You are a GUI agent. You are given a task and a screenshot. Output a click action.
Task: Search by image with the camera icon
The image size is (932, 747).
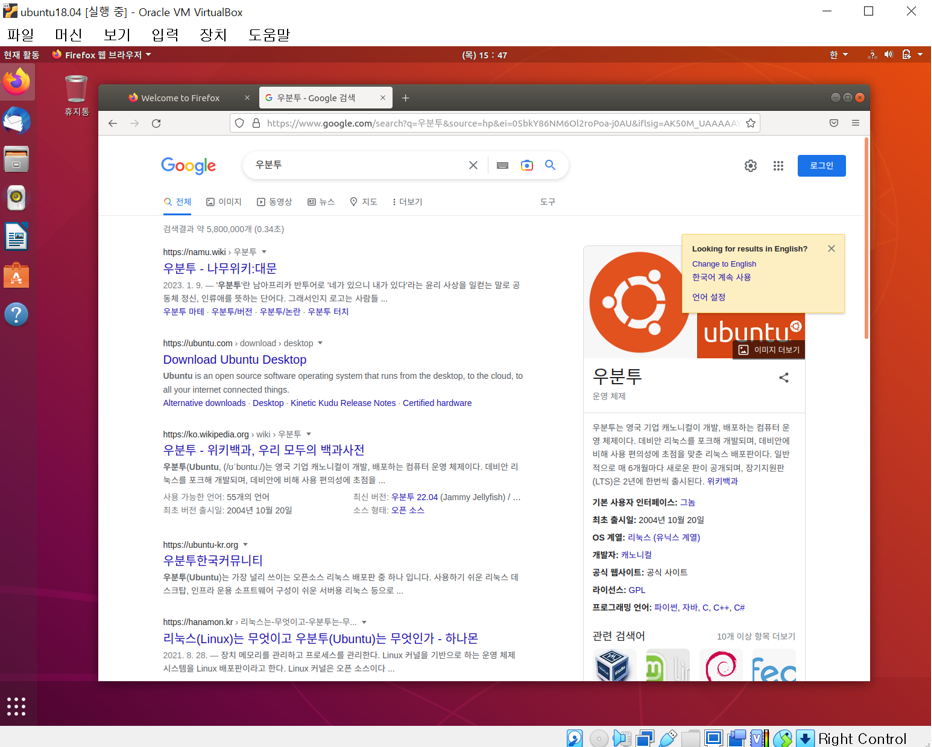[527, 165]
